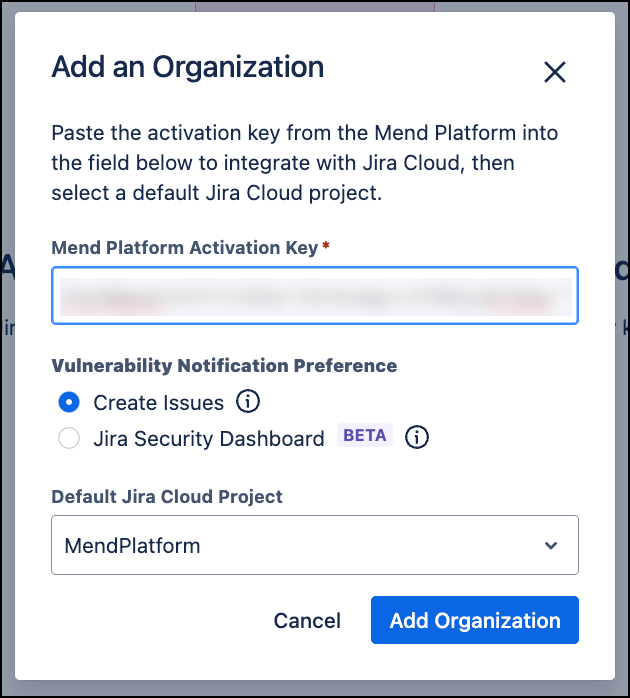This screenshot has width=630, height=698.
Task: Choose the Jira Security Dashboard radio button
Action: pos(69,438)
